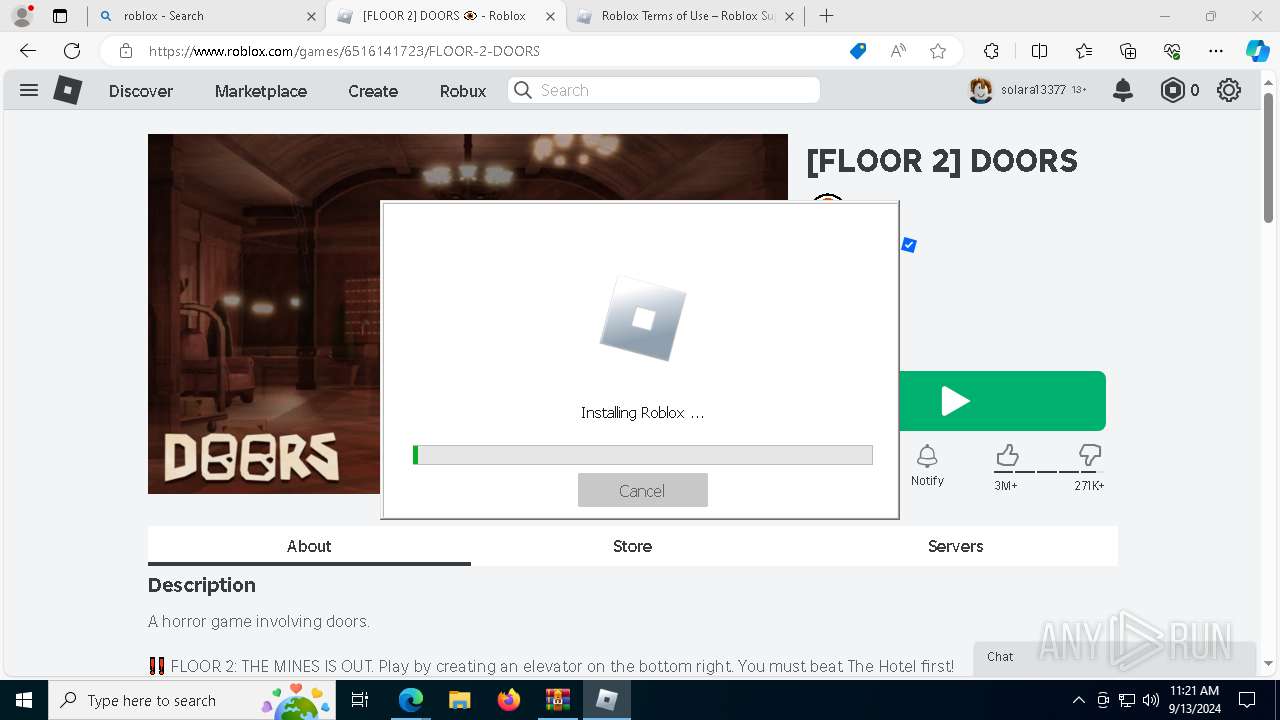Viewport: 1280px width, 720px height.
Task: Open the shopping price tag icon
Action: [x=858, y=51]
